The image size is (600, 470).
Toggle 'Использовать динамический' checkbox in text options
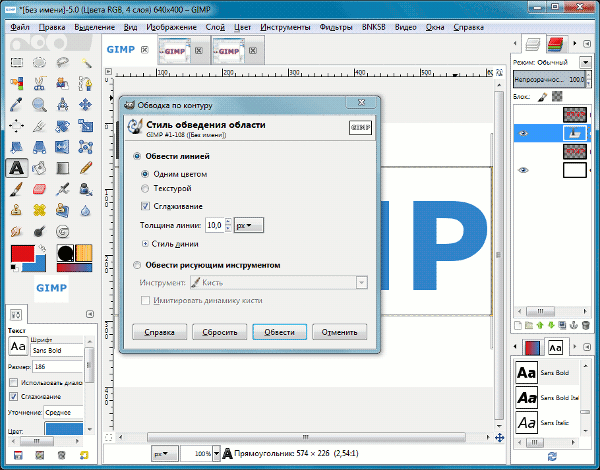tap(13, 382)
